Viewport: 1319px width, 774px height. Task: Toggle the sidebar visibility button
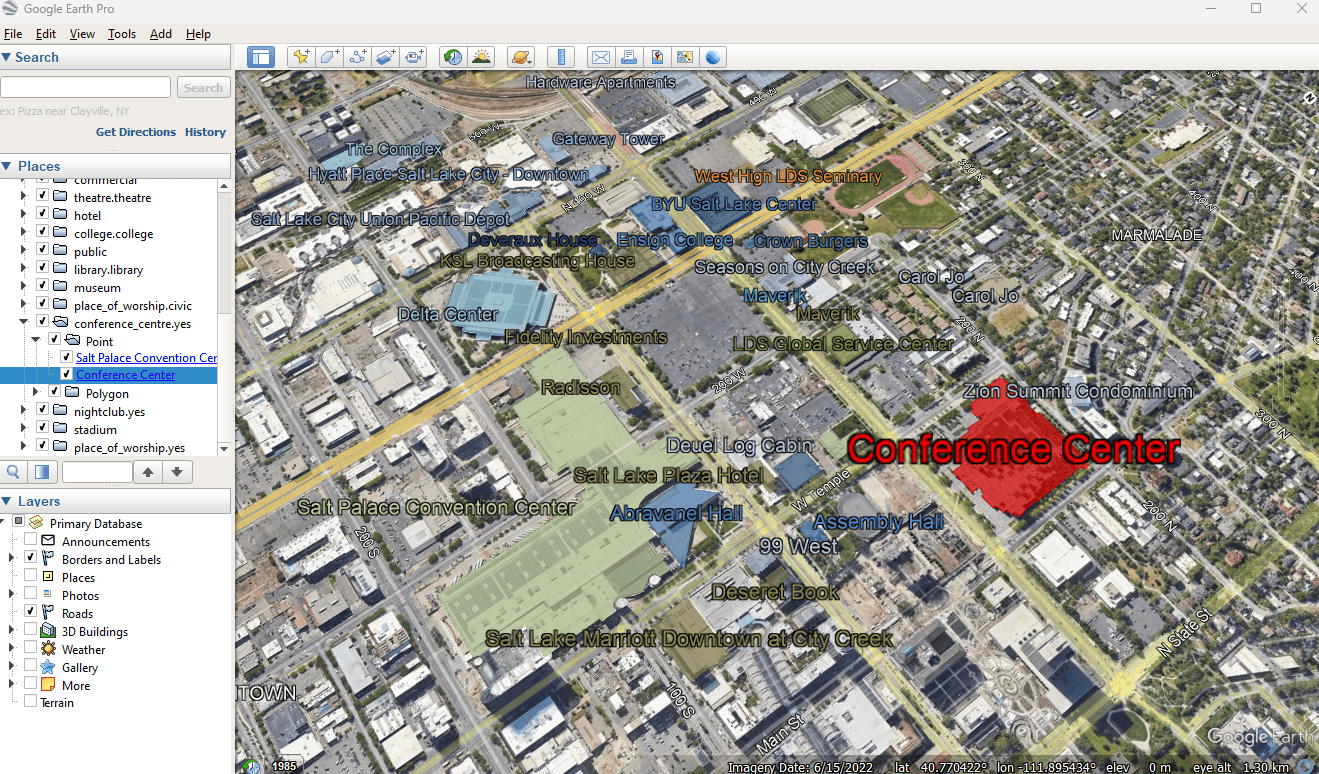click(x=261, y=57)
